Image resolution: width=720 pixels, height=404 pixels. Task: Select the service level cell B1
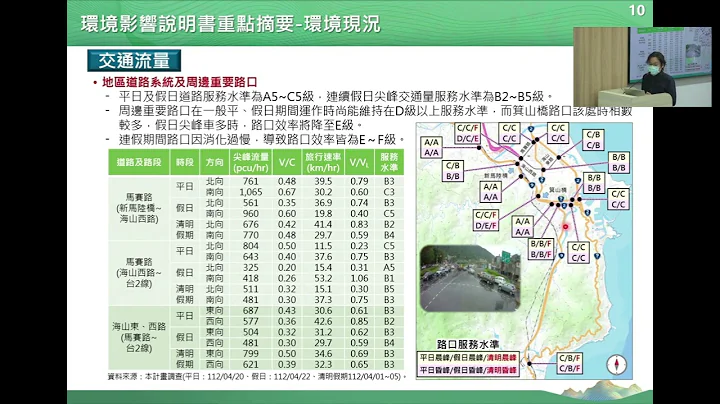tap(389, 278)
